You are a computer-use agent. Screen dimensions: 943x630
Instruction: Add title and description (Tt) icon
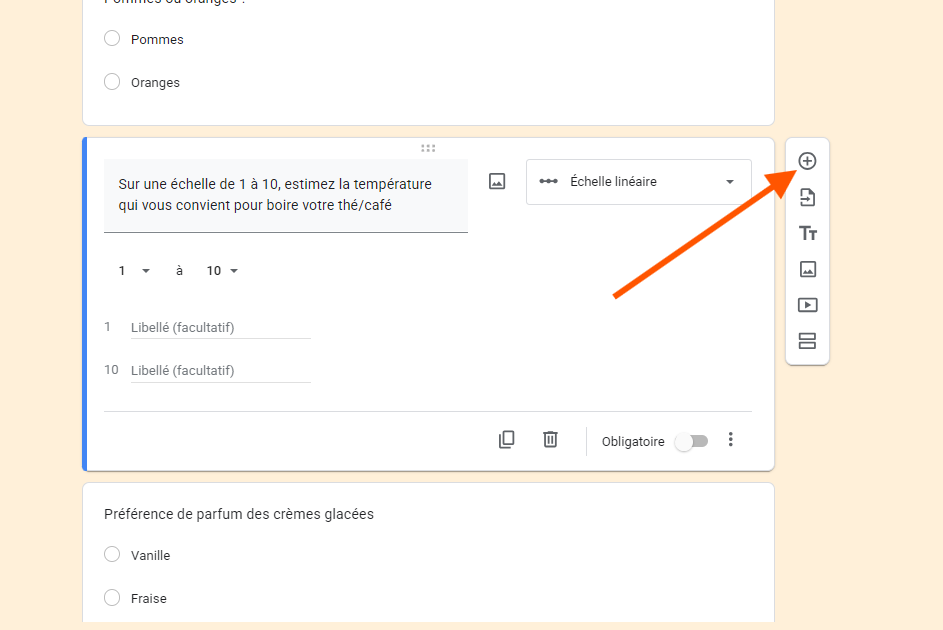pyautogui.click(x=807, y=233)
